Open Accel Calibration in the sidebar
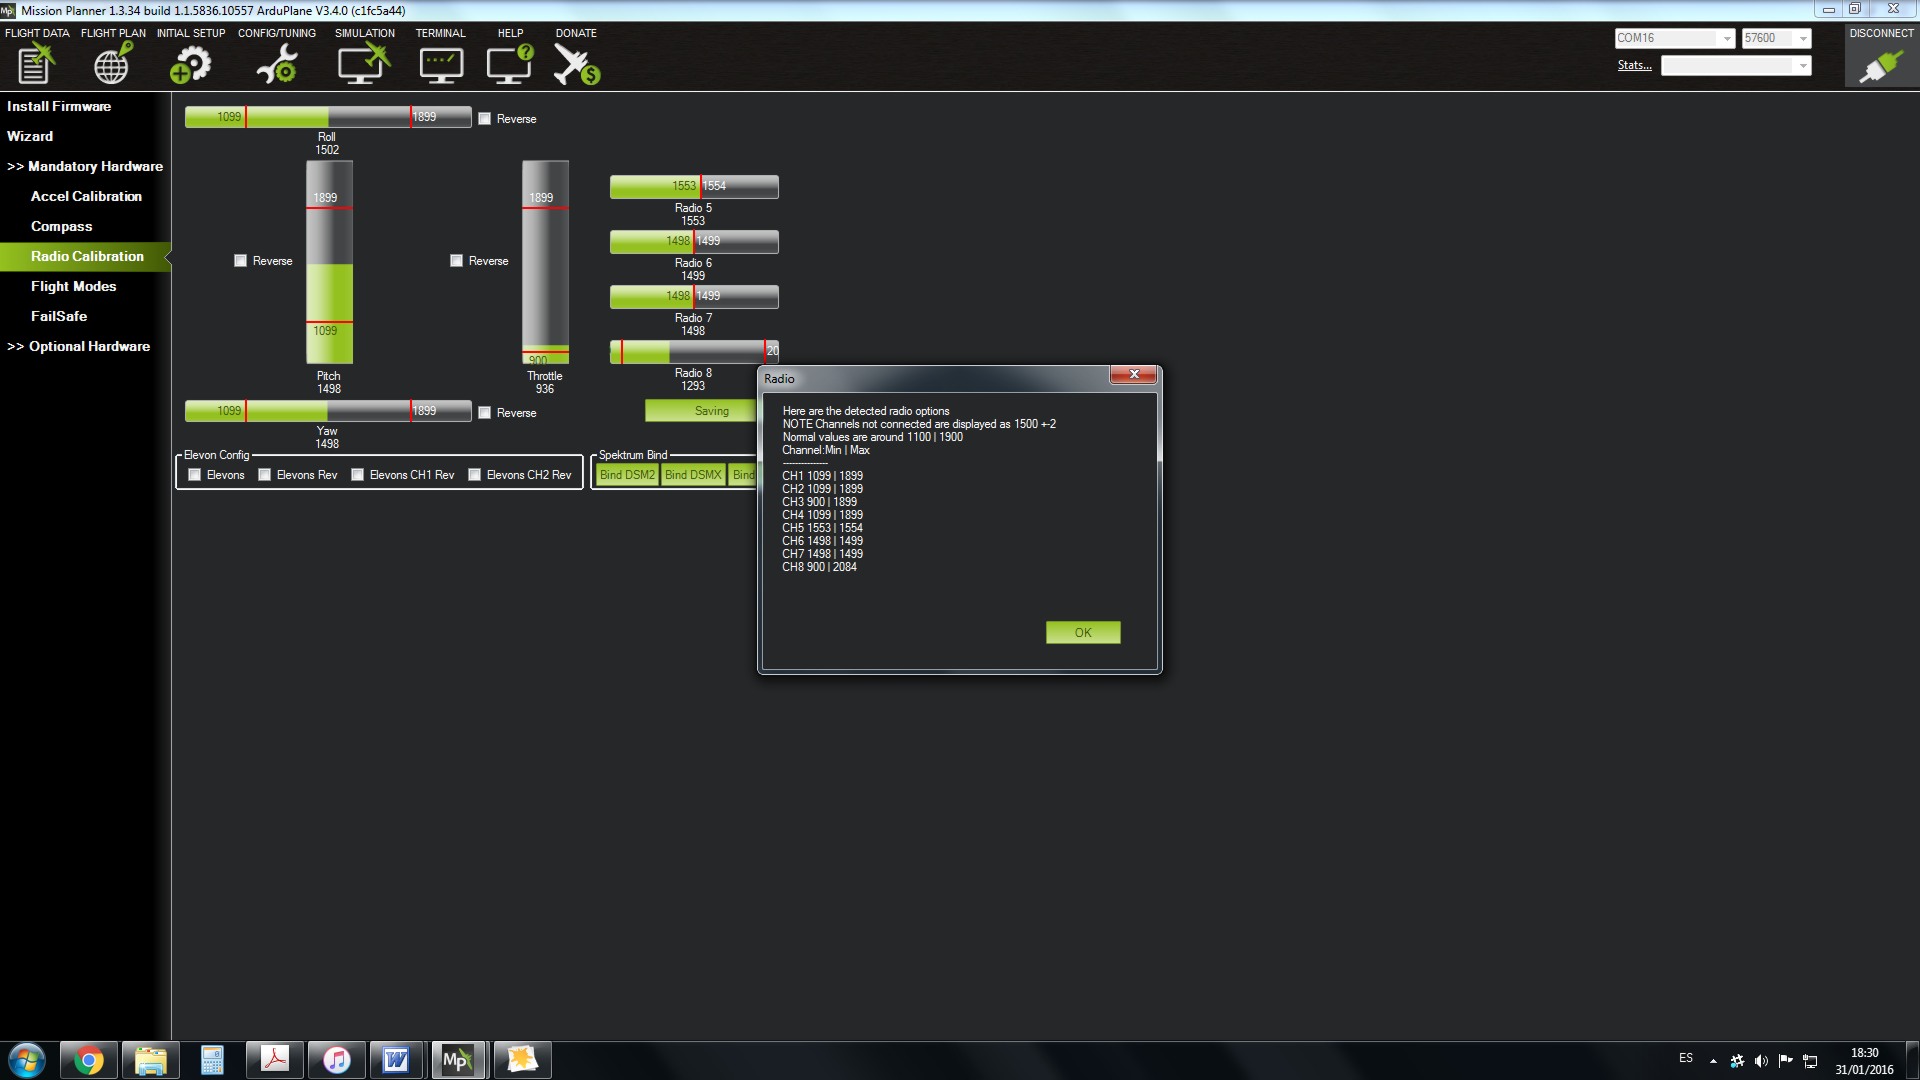This screenshot has width=1920, height=1080. coord(86,196)
